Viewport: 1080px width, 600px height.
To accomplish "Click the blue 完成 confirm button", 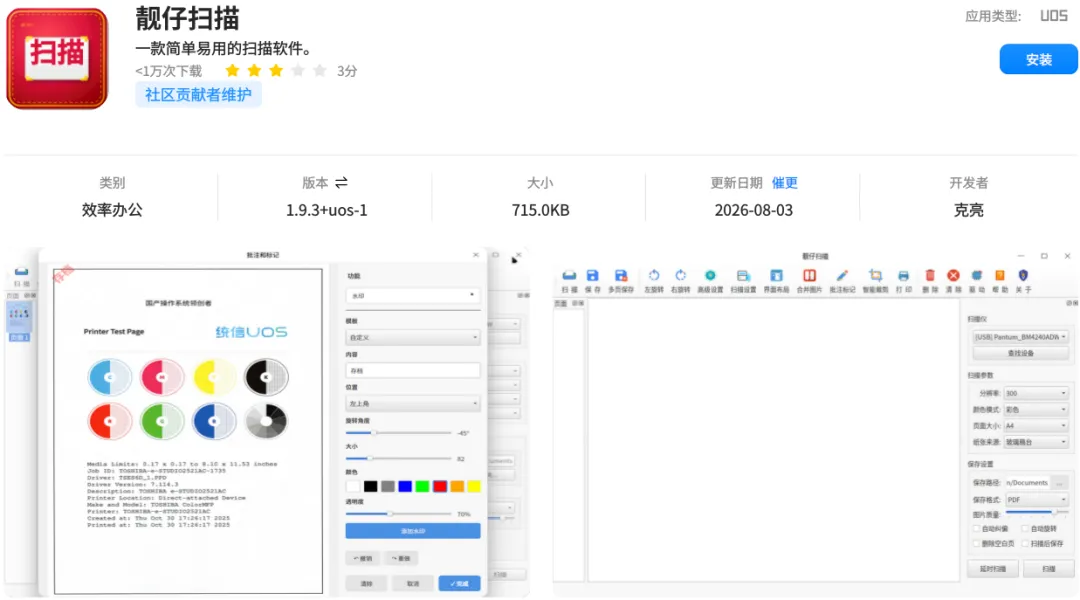I will coord(459,583).
